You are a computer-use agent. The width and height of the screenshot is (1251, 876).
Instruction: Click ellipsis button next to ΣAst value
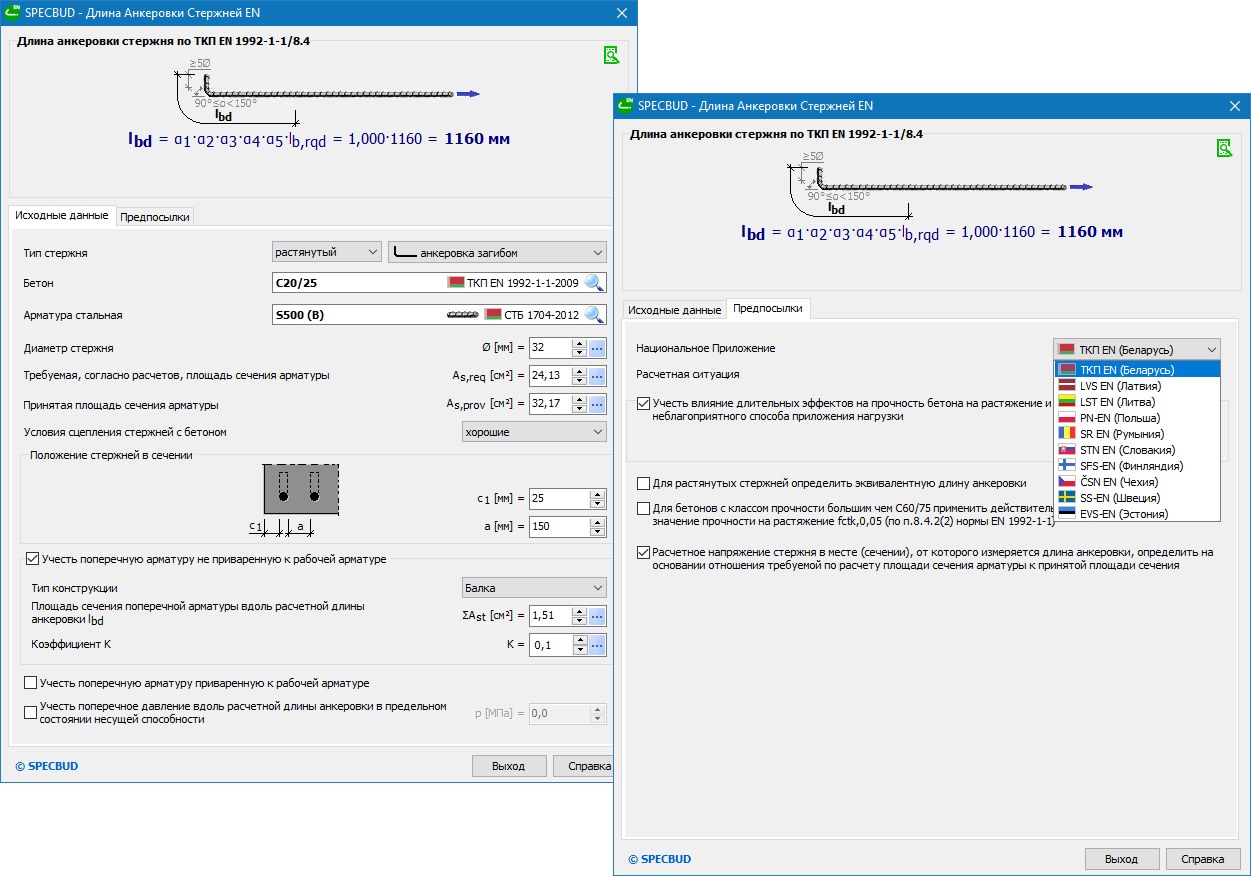coord(597,617)
